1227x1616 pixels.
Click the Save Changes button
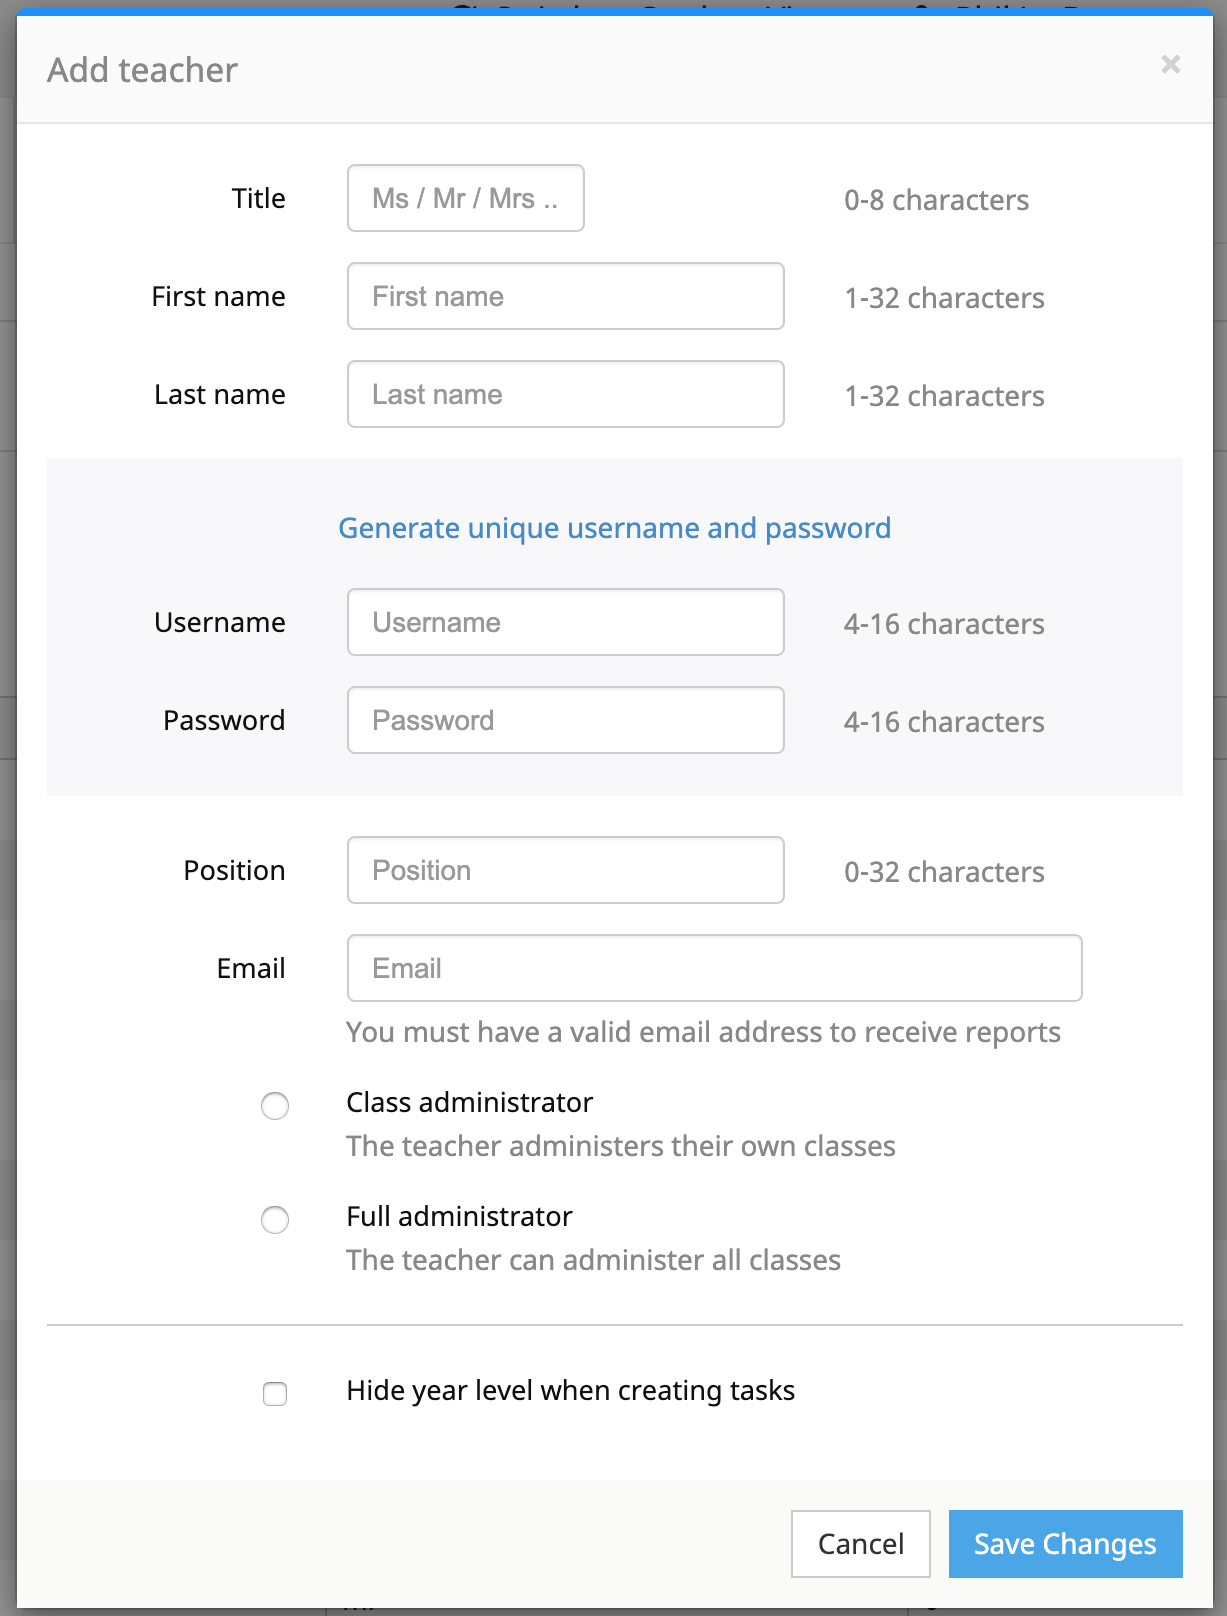tap(1065, 1544)
